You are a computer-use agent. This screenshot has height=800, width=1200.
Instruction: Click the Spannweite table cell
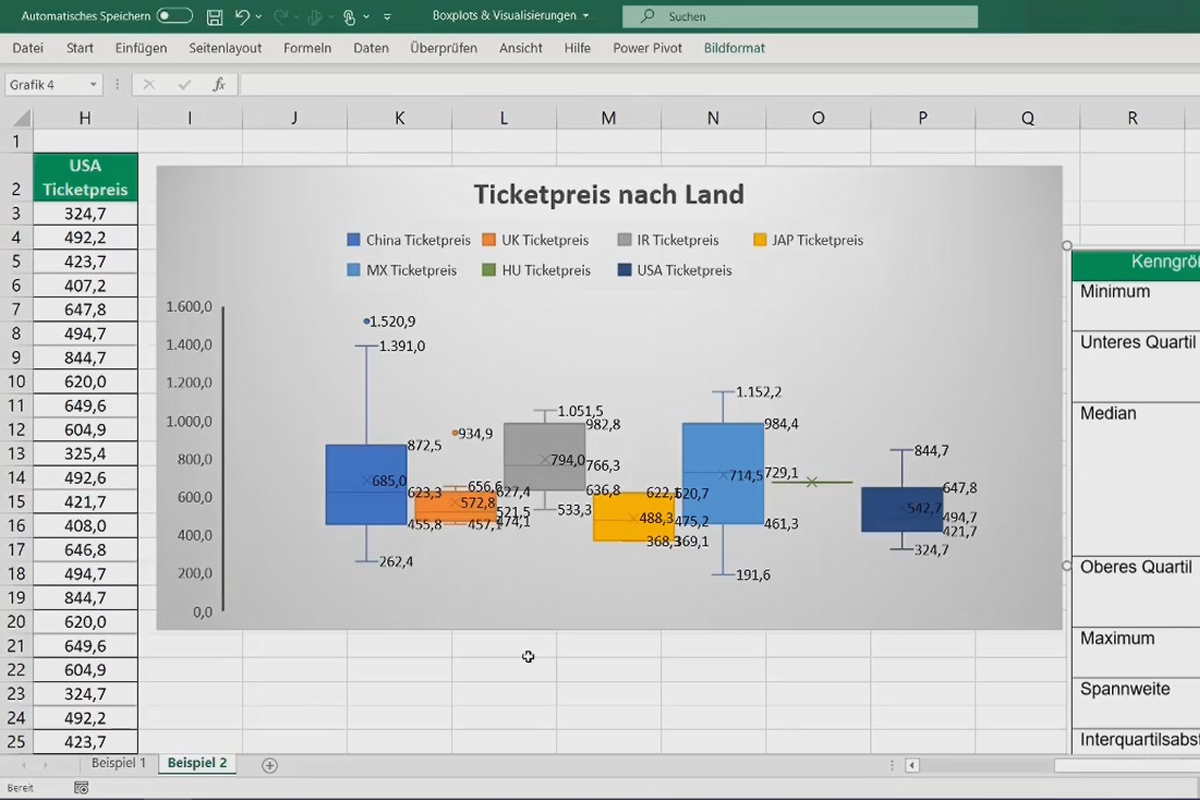(x=1136, y=703)
